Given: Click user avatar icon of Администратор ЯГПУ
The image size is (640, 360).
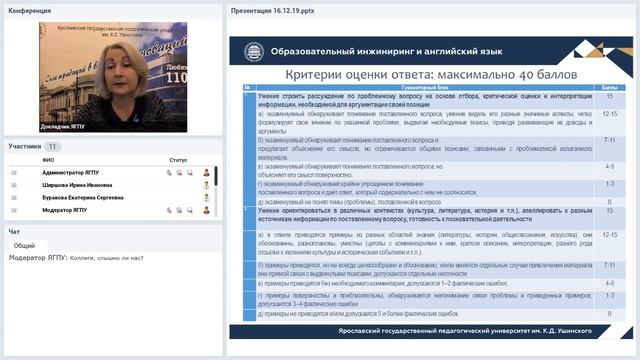Looking at the screenshot, I should (x=207, y=173).
